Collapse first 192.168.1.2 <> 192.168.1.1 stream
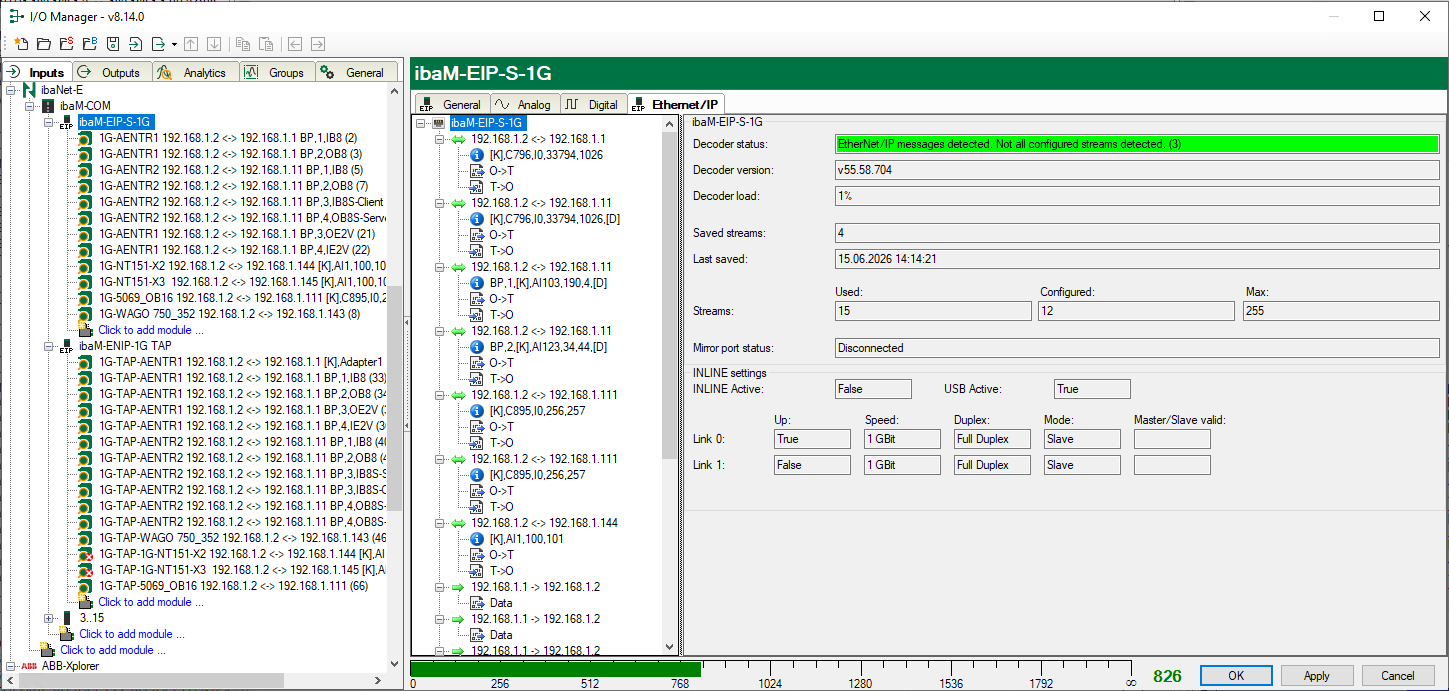The height and width of the screenshot is (691, 1449). (440, 139)
